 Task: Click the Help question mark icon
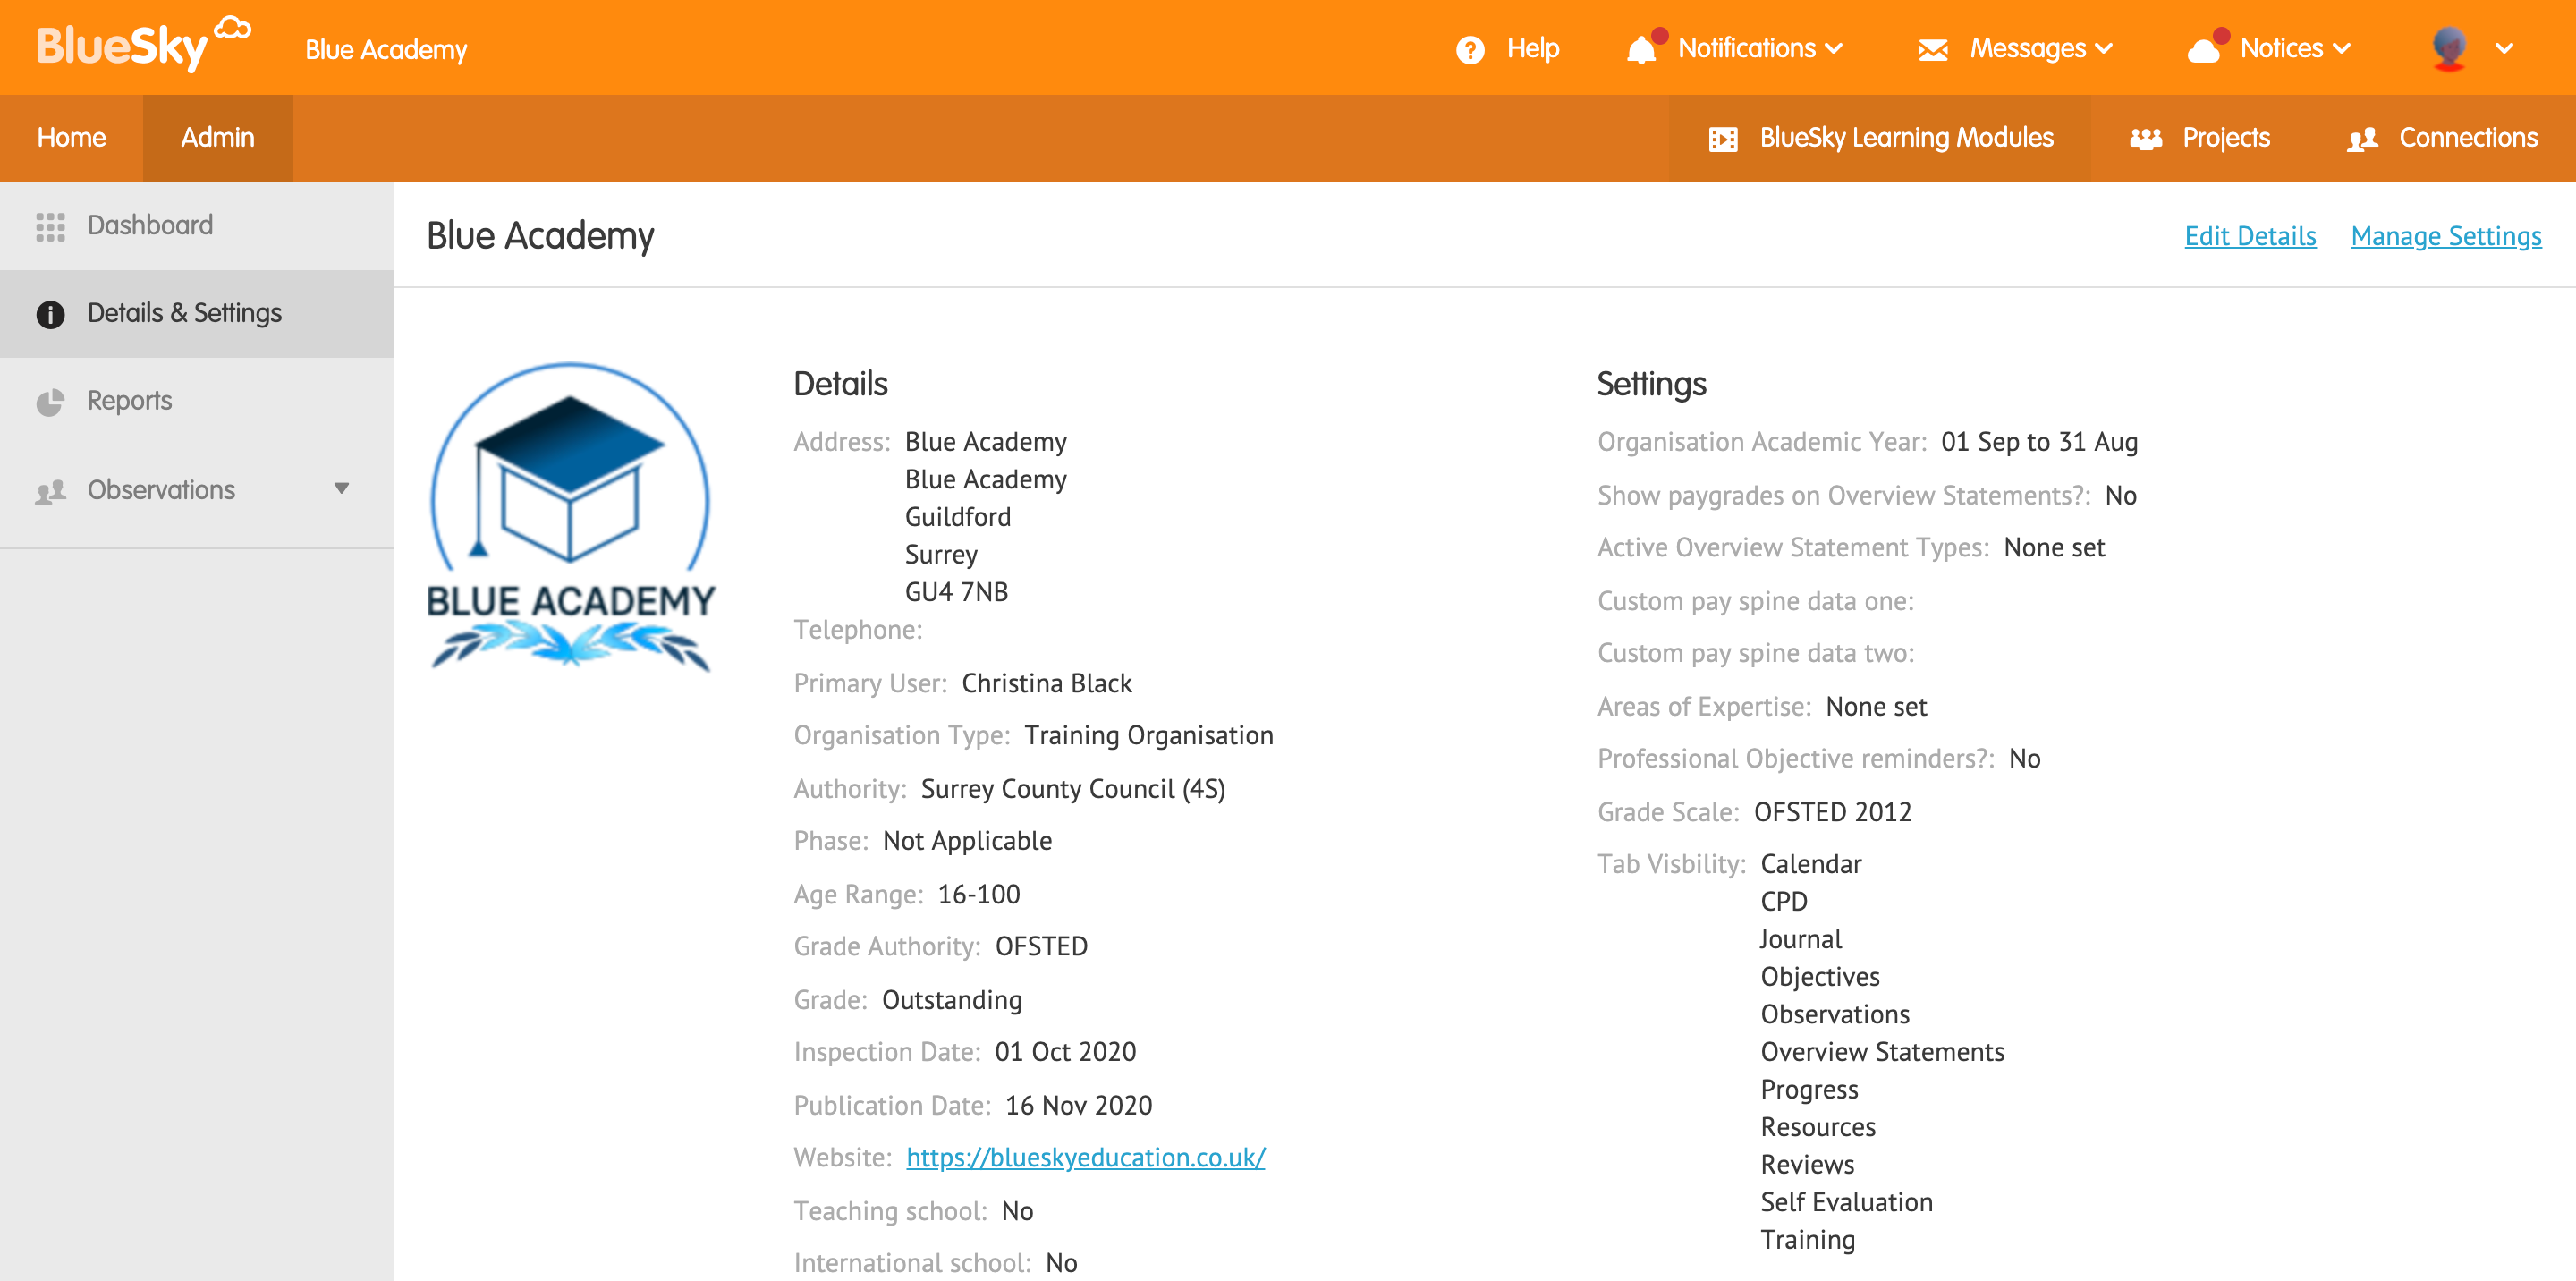tap(1470, 49)
